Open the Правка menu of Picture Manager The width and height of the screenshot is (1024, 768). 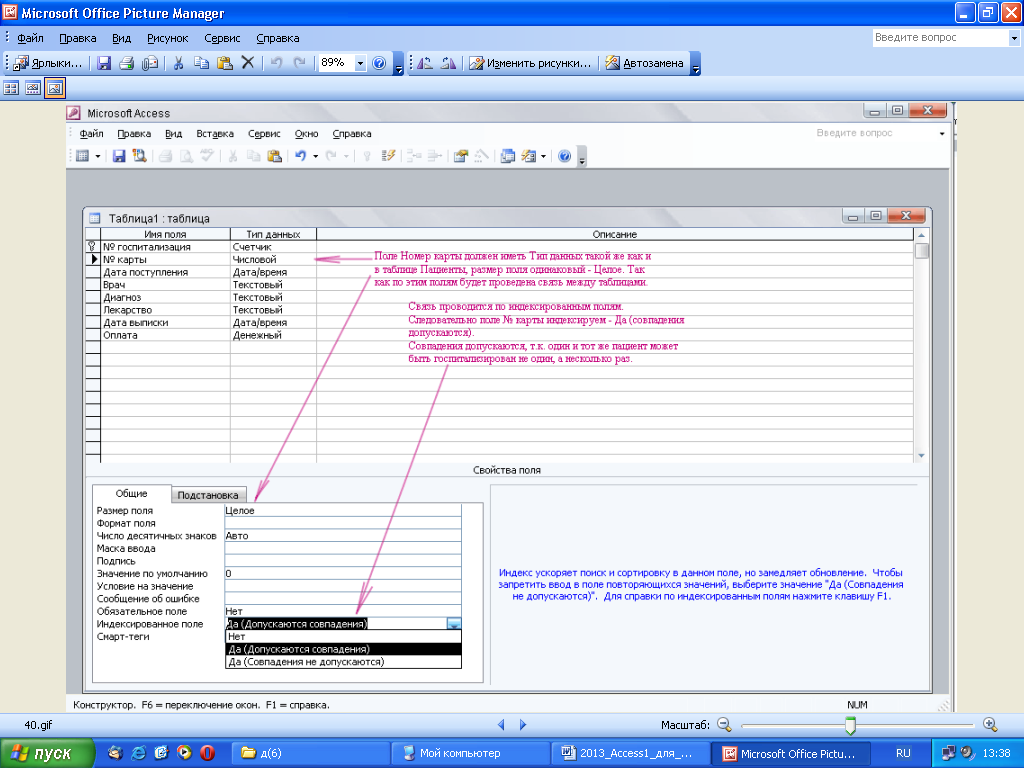pos(78,39)
